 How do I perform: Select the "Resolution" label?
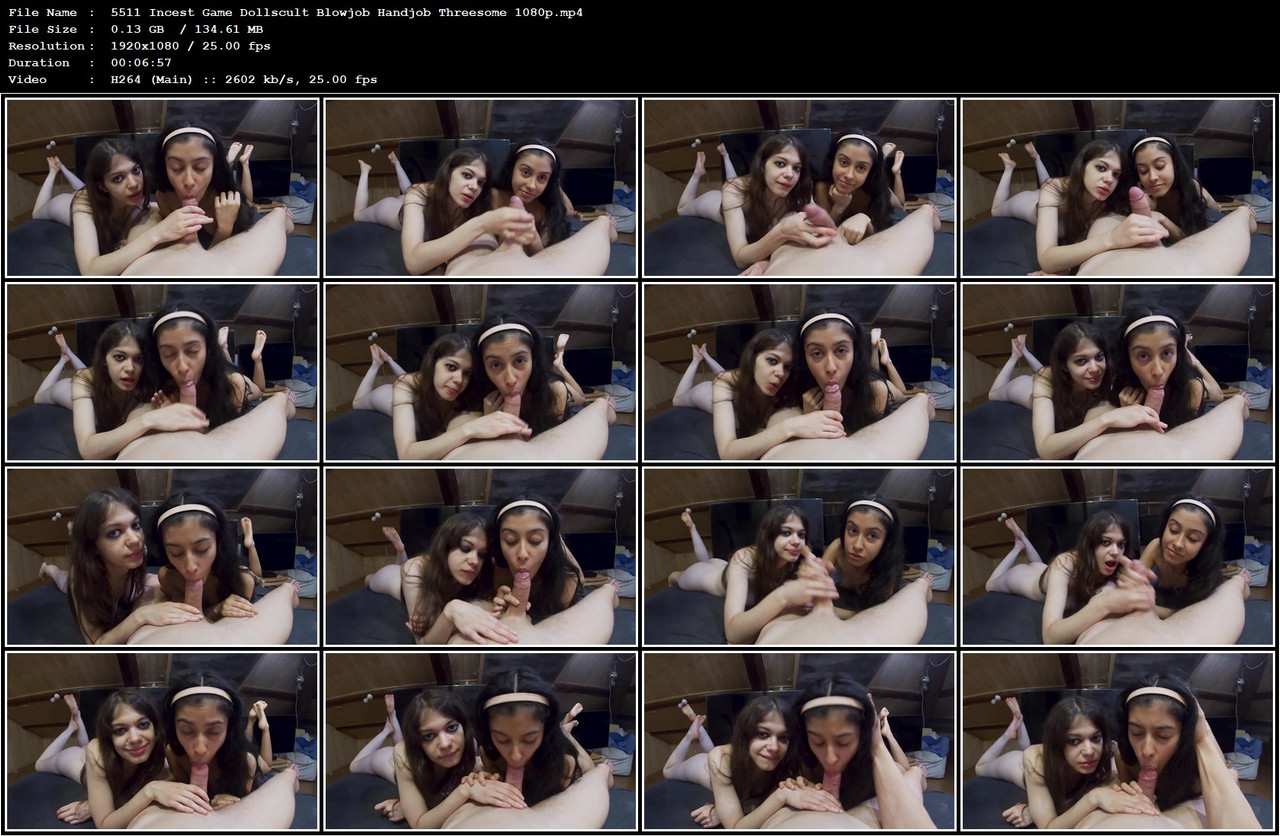(x=46, y=46)
